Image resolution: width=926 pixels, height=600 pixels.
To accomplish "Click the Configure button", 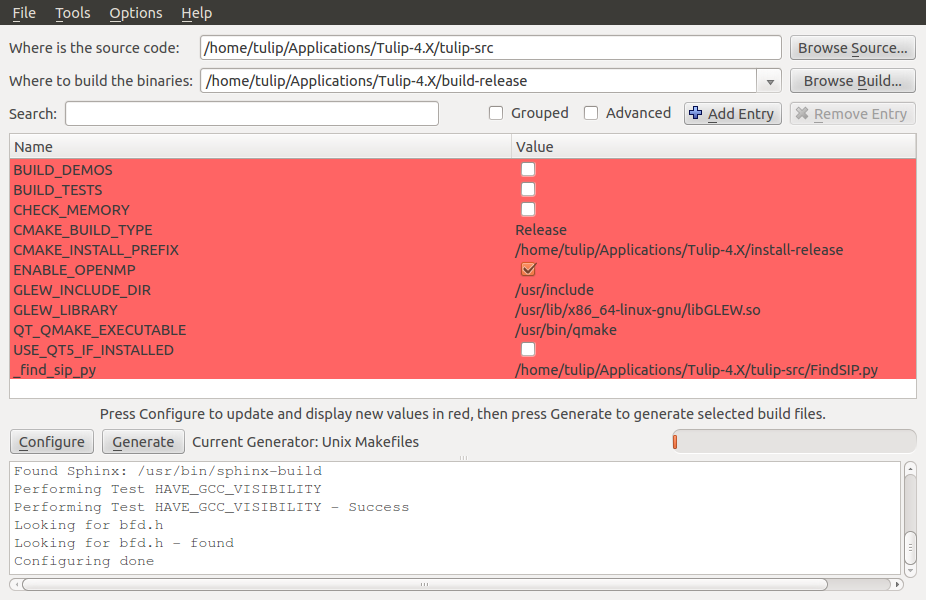I will (52, 442).
